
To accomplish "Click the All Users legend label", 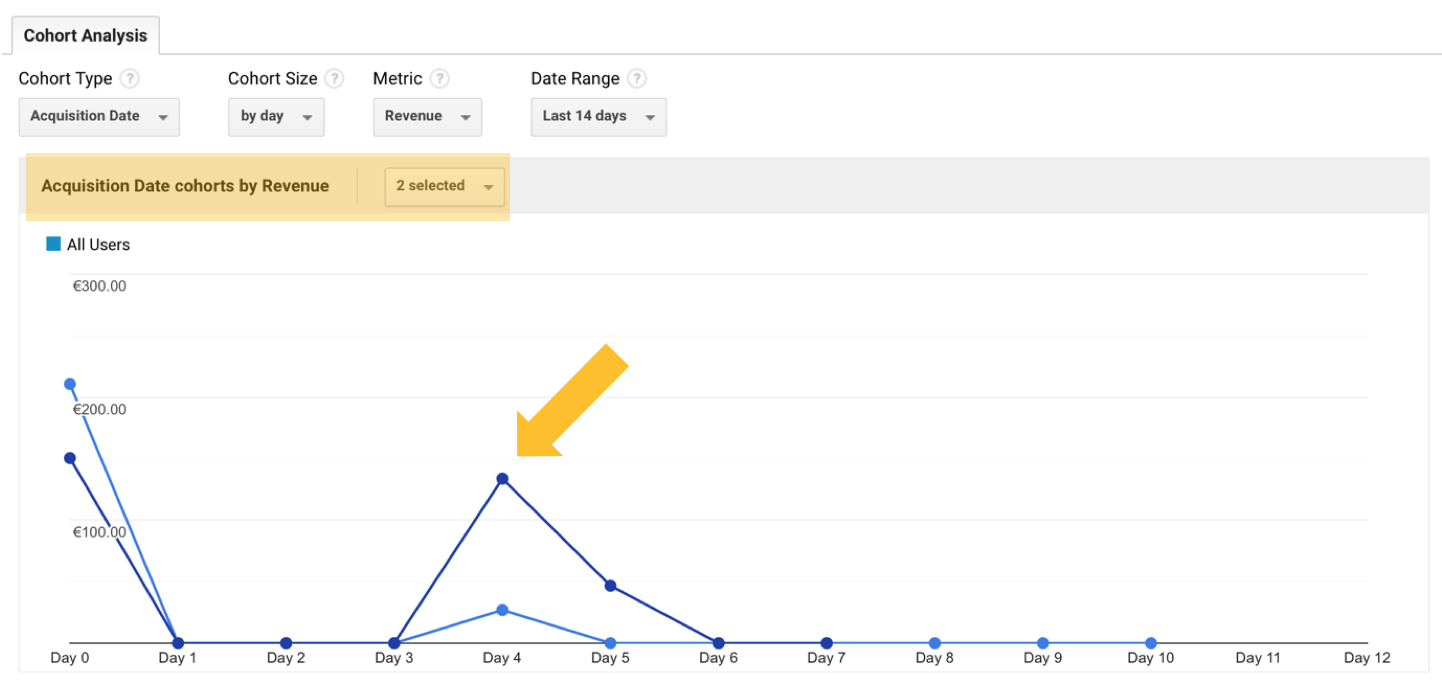I will click(x=98, y=245).
